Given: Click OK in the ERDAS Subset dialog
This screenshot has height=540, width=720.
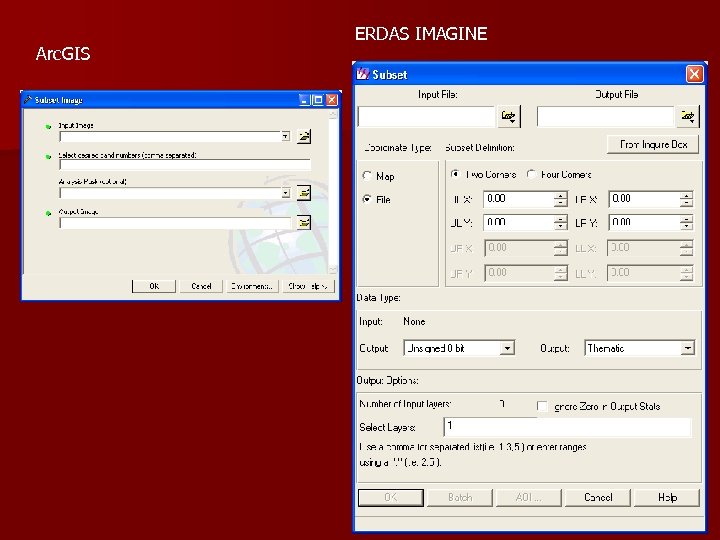Looking at the screenshot, I should click(391, 498).
